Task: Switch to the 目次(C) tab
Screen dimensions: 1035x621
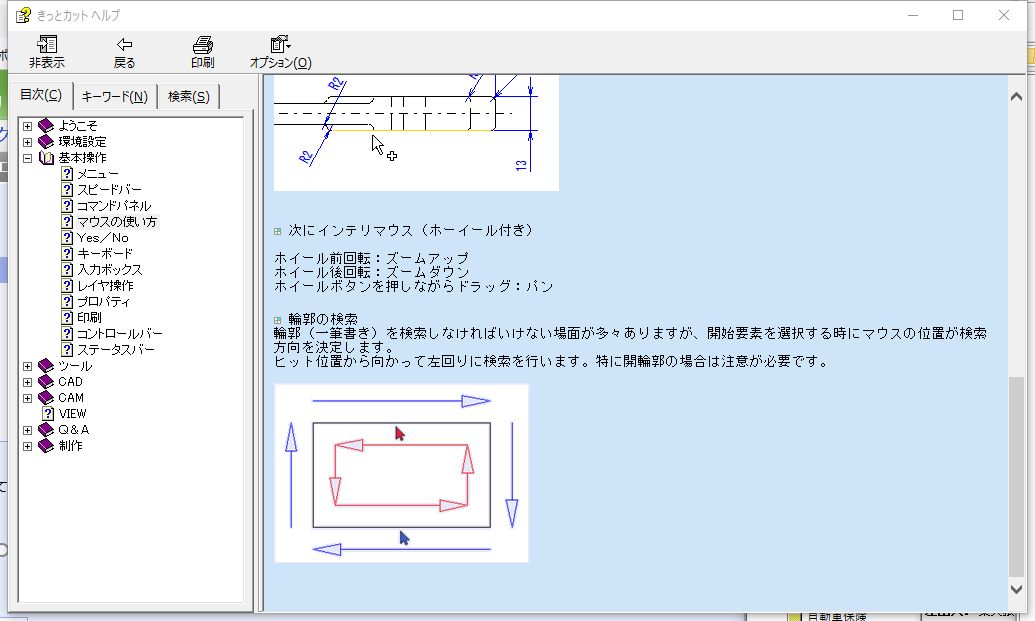Action: pos(41,95)
